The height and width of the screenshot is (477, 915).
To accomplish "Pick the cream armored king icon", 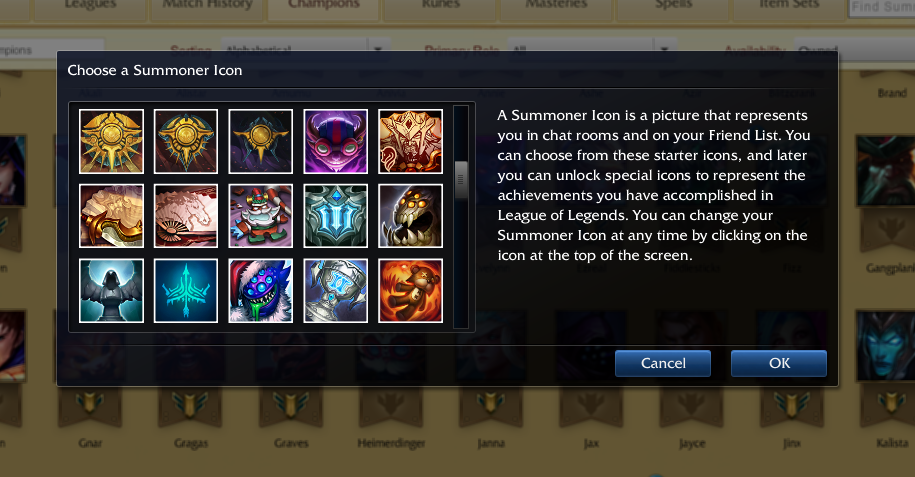I will [x=410, y=141].
